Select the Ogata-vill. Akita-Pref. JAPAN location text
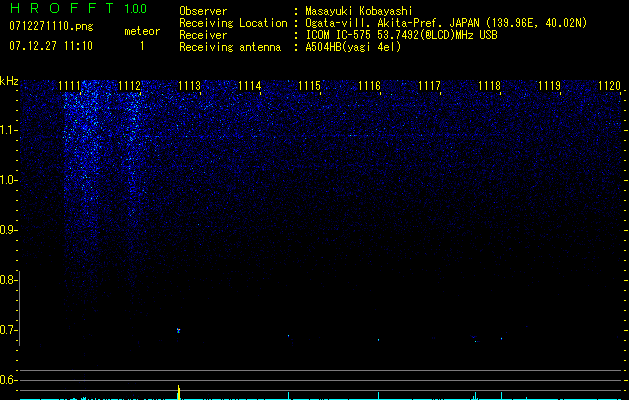The image size is (629, 400). point(446,23)
